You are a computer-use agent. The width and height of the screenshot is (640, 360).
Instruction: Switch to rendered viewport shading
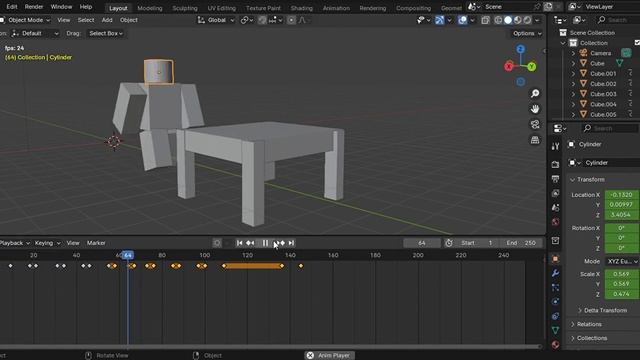527,20
